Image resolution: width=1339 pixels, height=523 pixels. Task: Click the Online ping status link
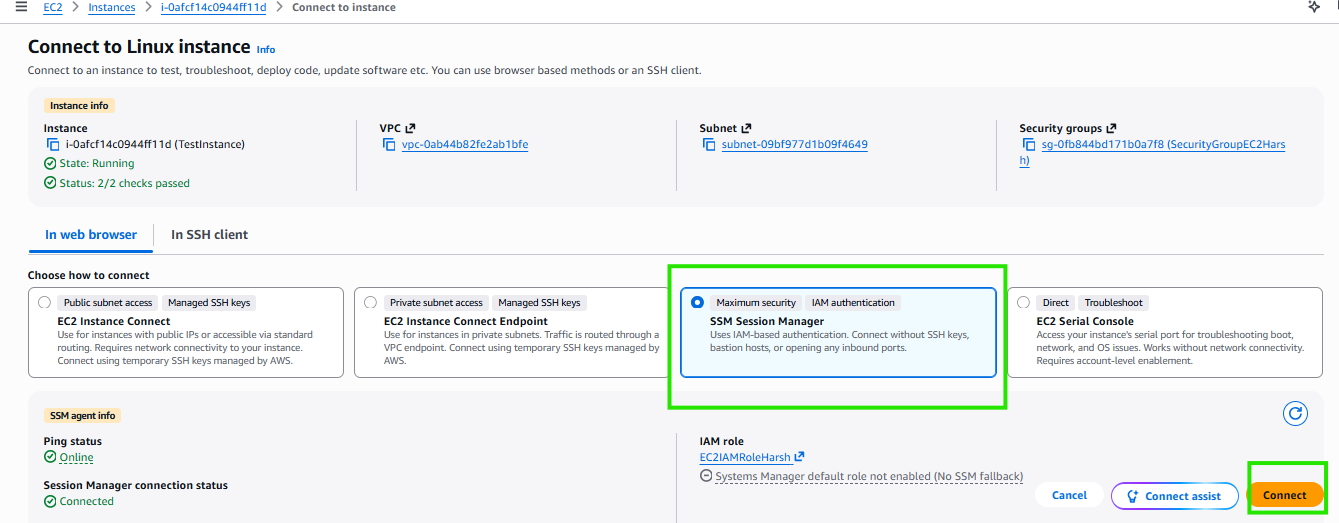[x=76, y=457]
